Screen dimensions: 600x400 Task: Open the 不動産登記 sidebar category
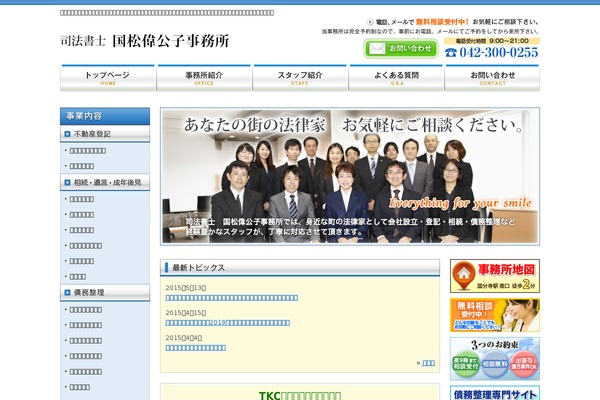105,134
